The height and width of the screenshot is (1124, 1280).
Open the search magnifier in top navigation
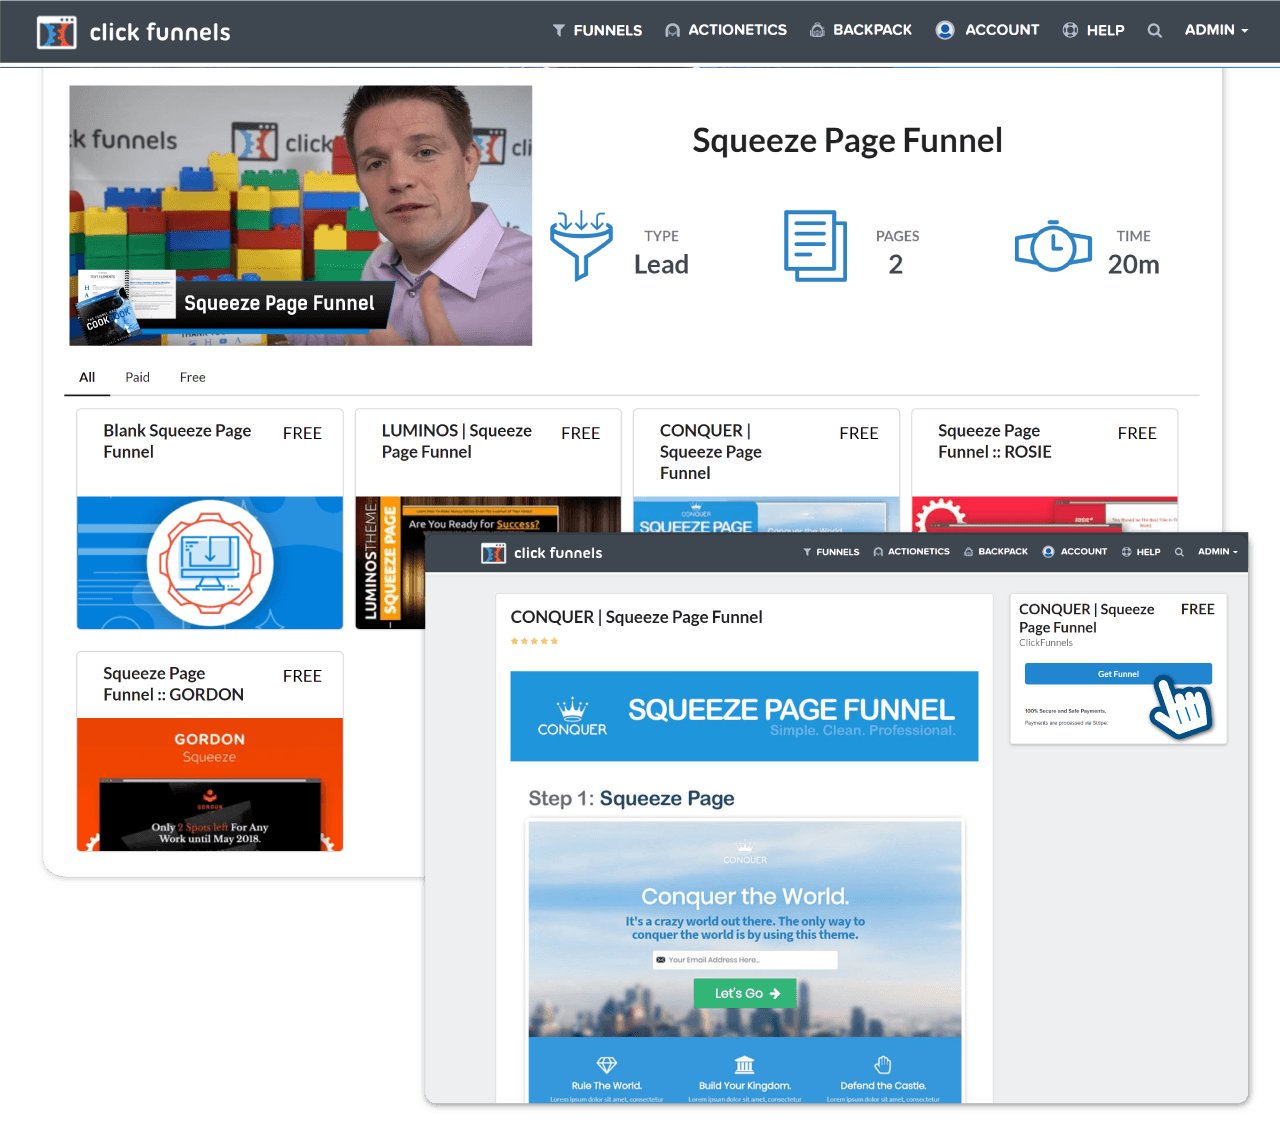[1154, 31]
